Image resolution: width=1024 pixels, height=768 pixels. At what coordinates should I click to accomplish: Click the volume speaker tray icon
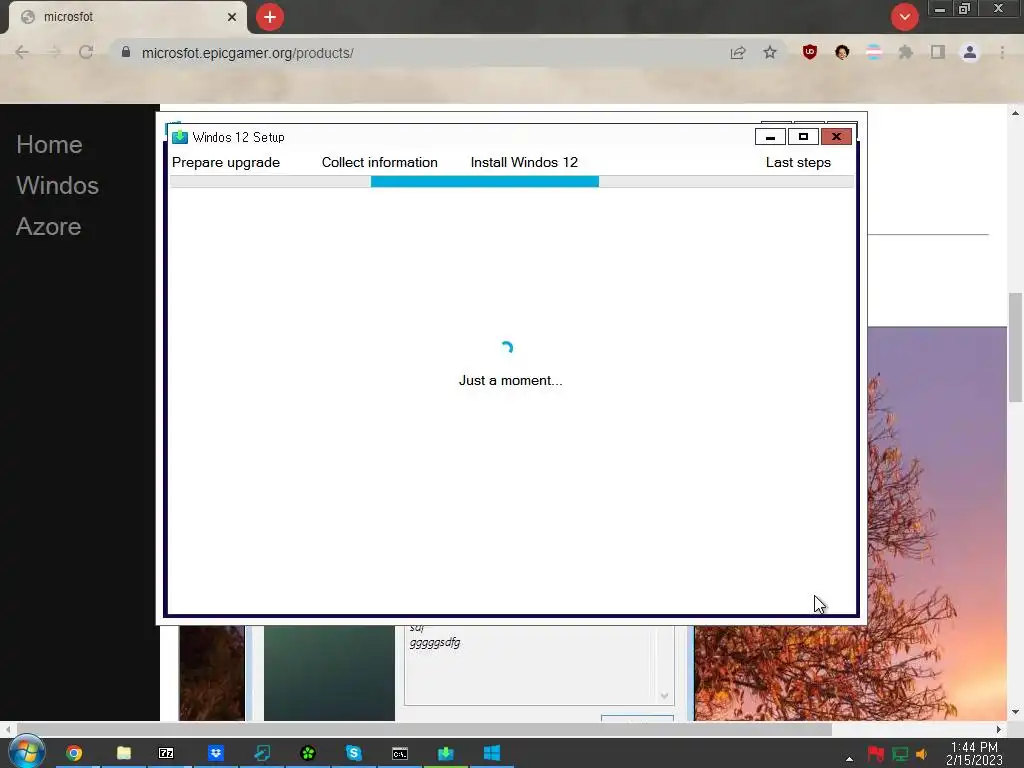coord(921,754)
